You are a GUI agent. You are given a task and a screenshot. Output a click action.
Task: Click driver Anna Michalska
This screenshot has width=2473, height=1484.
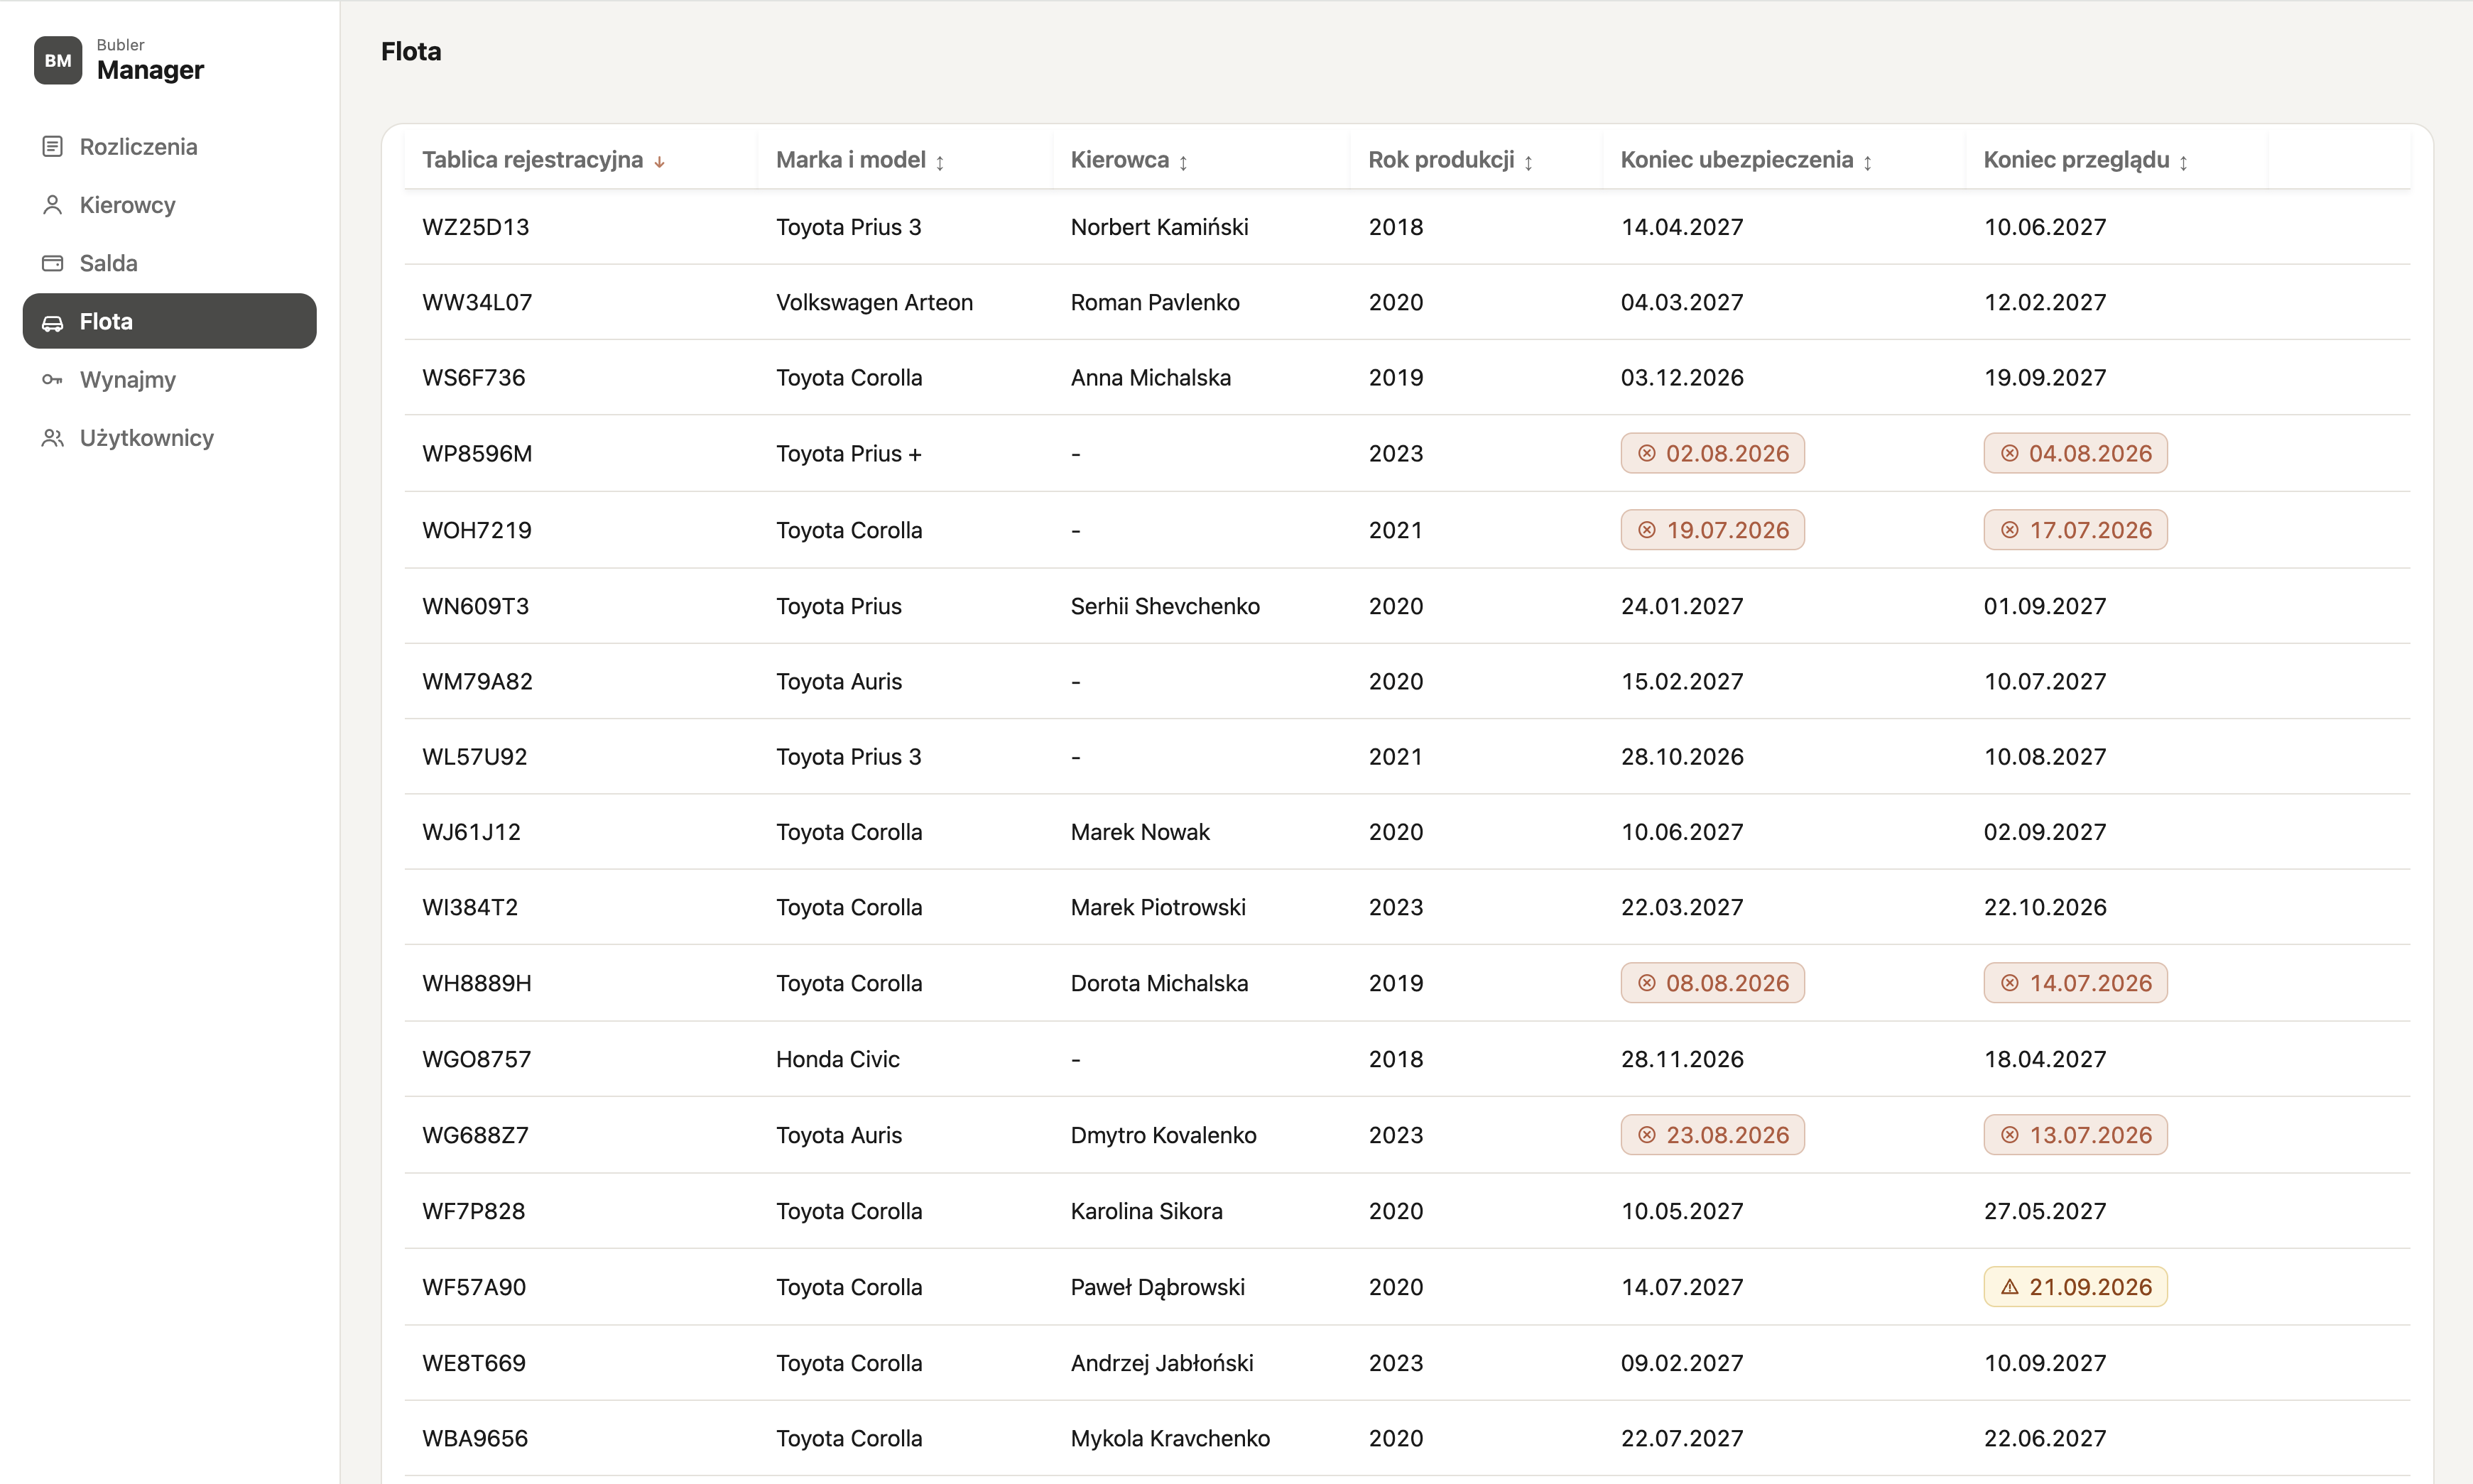point(1150,378)
